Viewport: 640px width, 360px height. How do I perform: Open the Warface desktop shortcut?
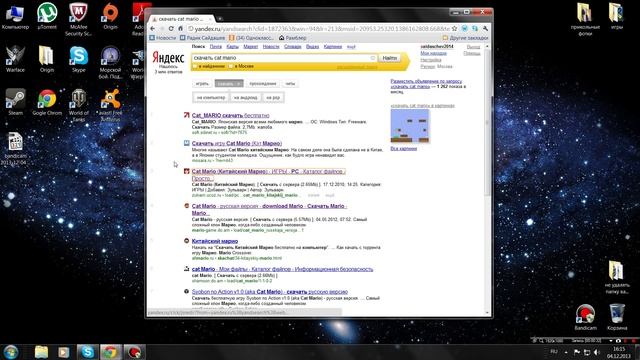[15, 59]
